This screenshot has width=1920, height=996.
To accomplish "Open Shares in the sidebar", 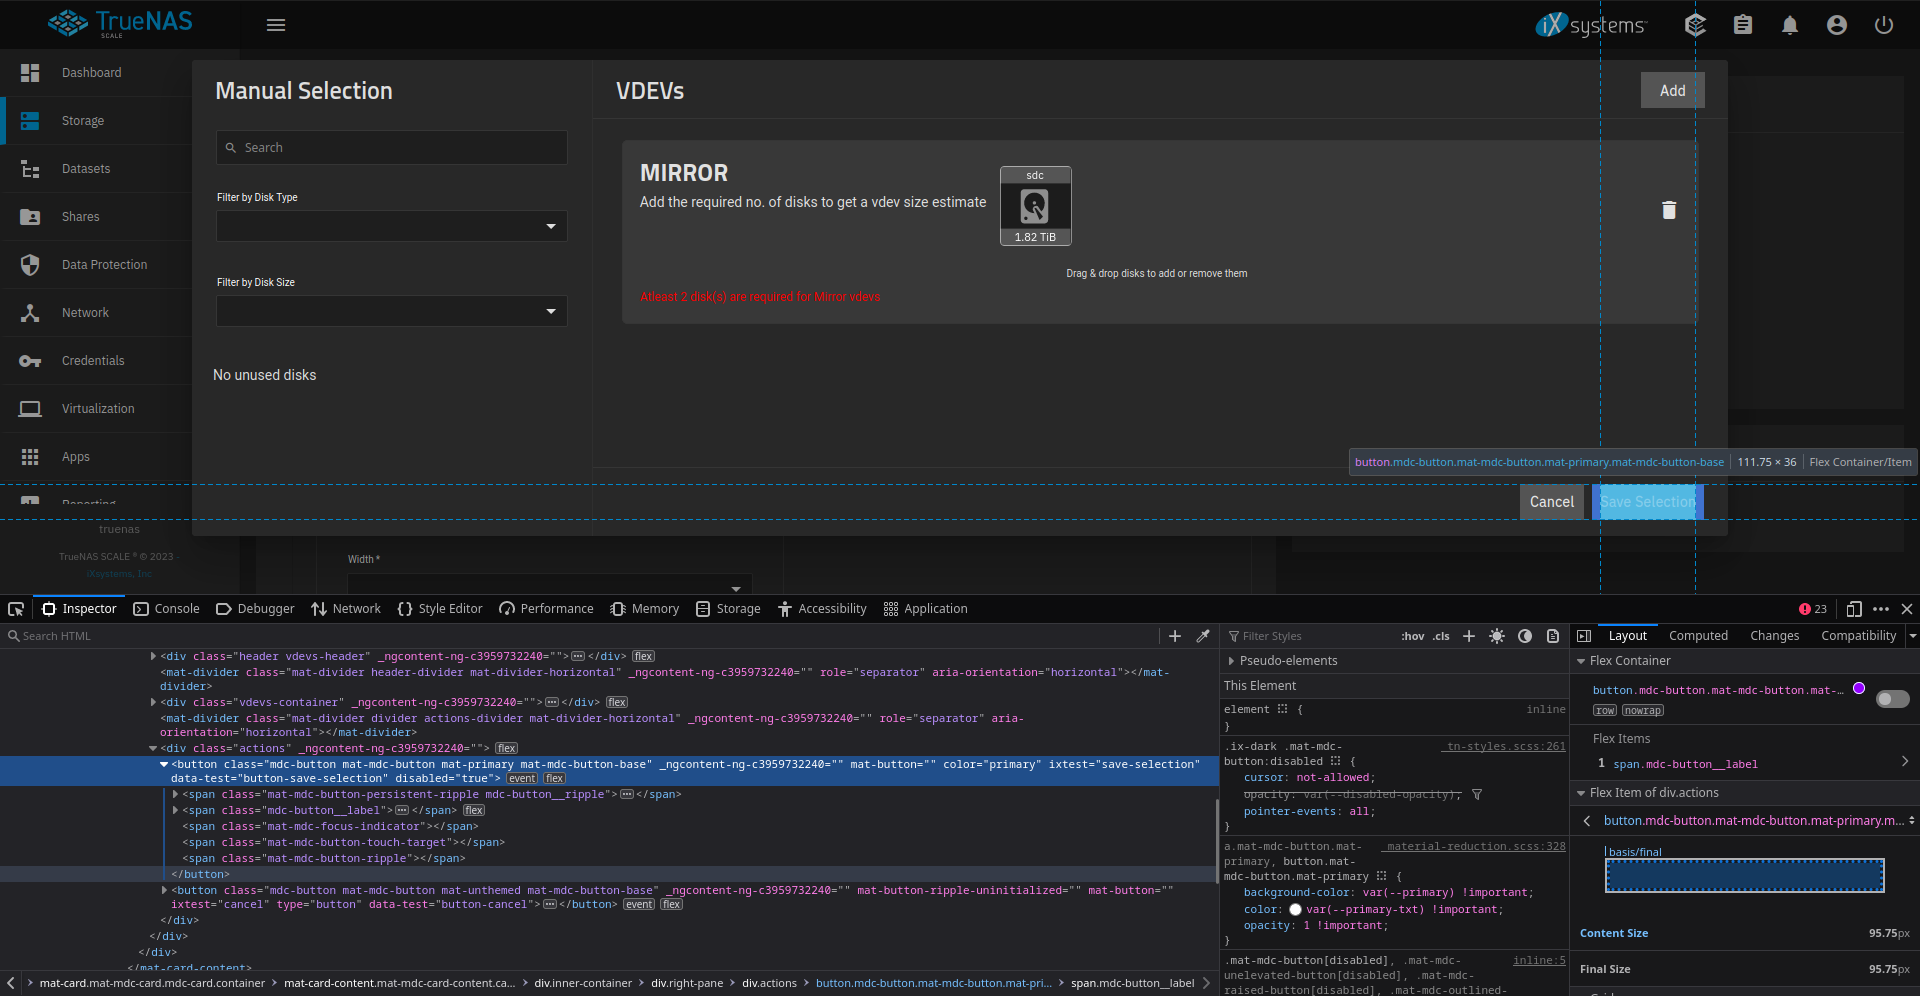I will (x=96, y=217).
